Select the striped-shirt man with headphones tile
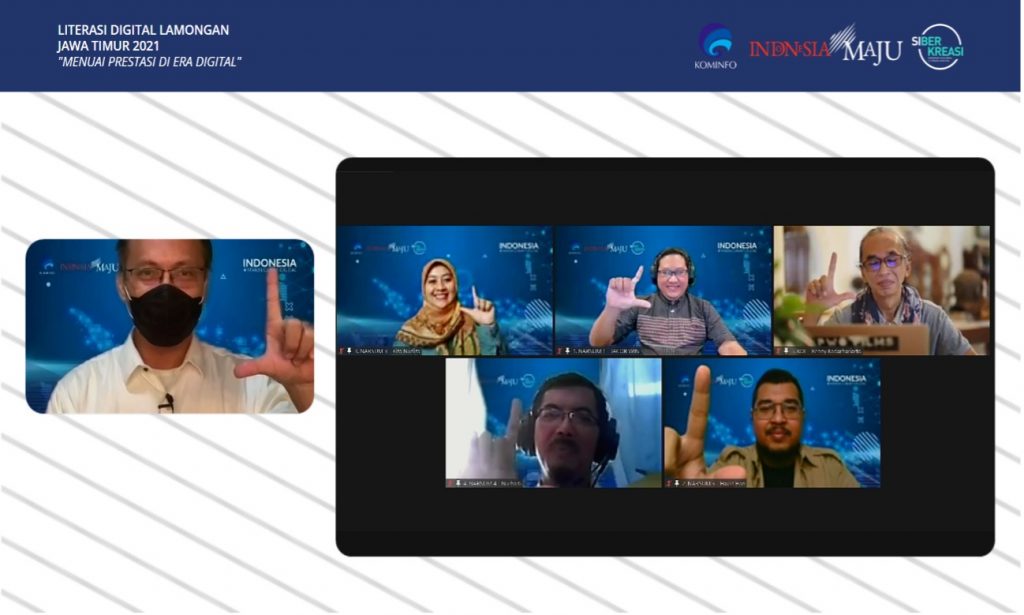The height and width of the screenshot is (615, 1024). [x=663, y=290]
